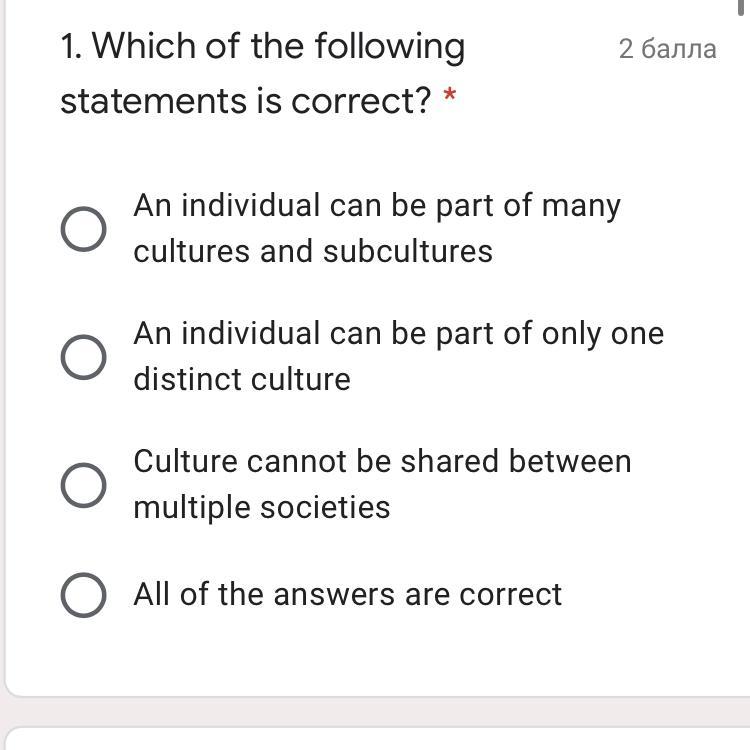Click the red required asterisk
The height and width of the screenshot is (750, 750).
450,93
